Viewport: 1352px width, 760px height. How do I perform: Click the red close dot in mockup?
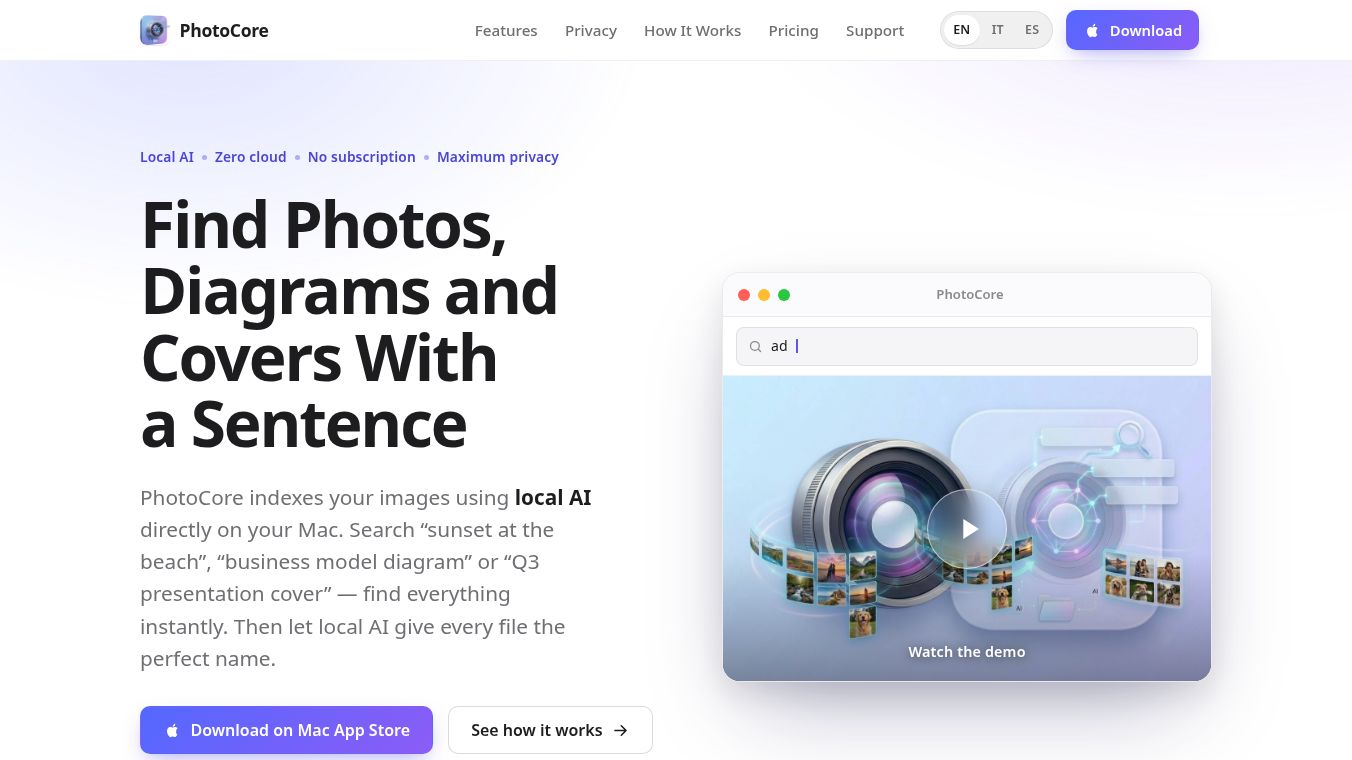point(744,295)
